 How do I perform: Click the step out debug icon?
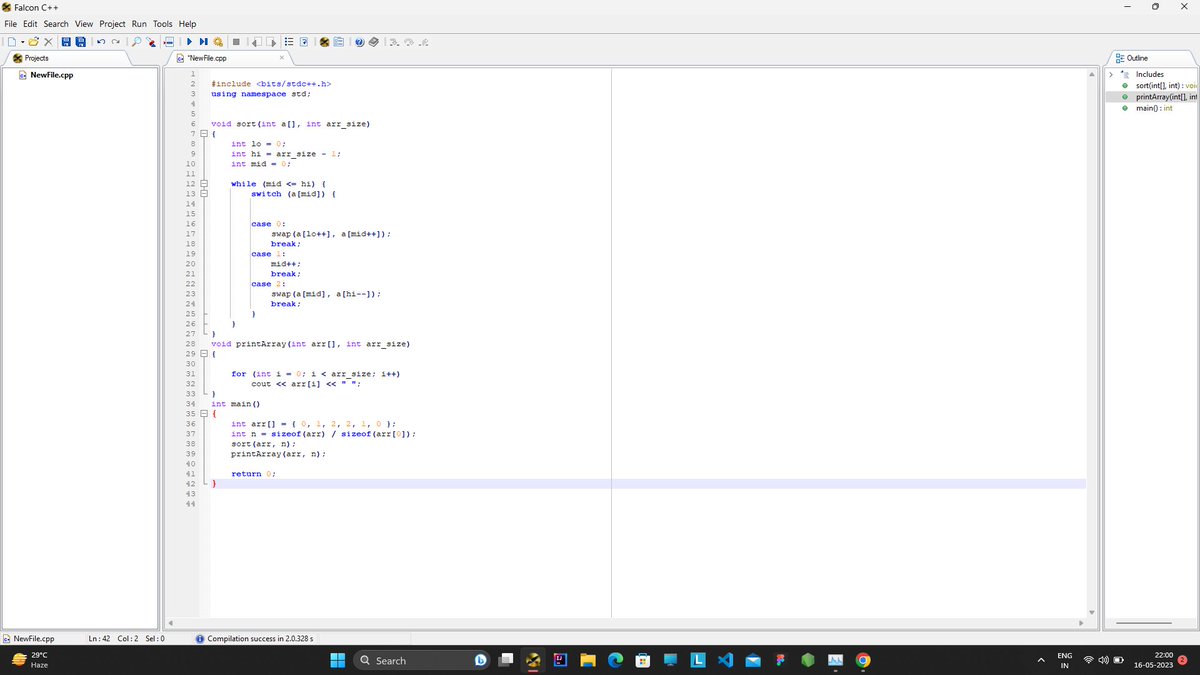click(x=424, y=42)
